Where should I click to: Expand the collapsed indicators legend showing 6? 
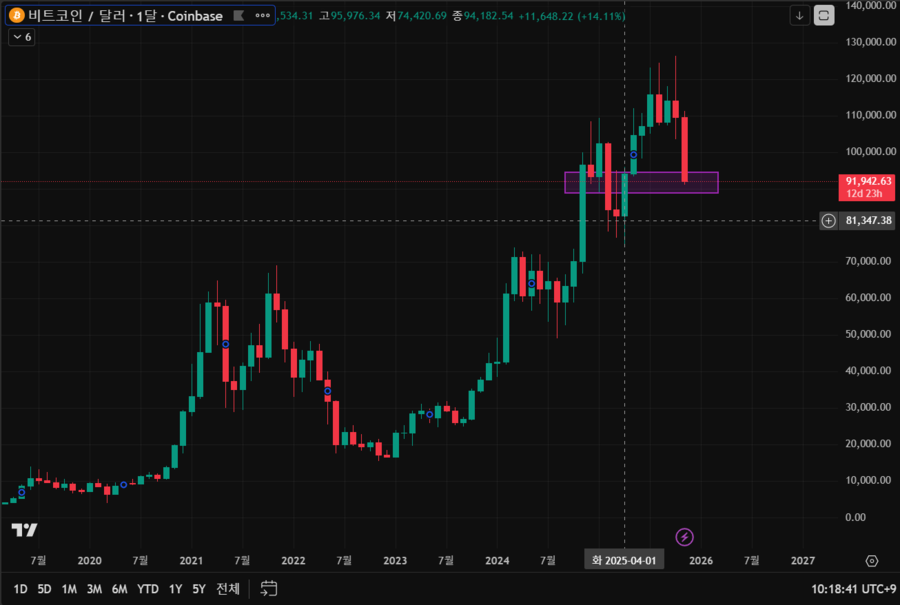point(21,37)
